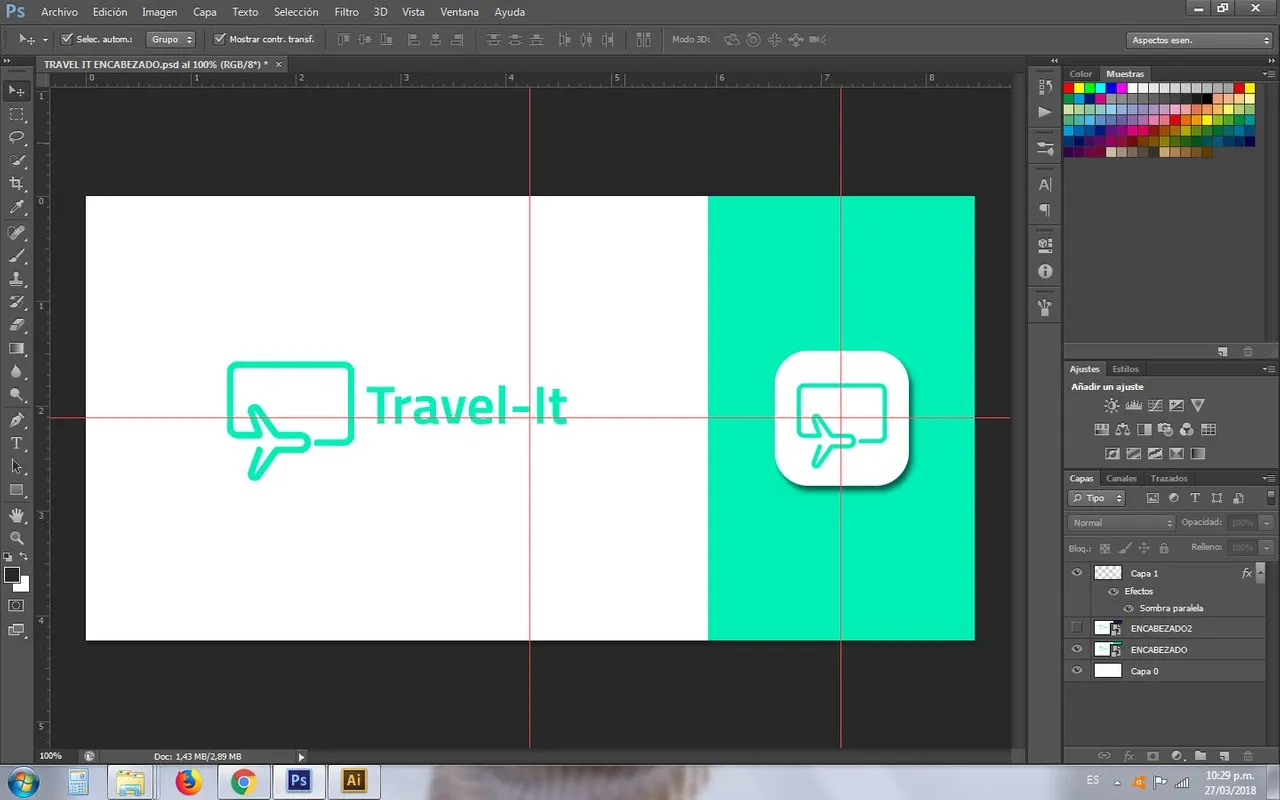Open the Capa menu
Screen dimensions: 1280x800
coord(205,12)
